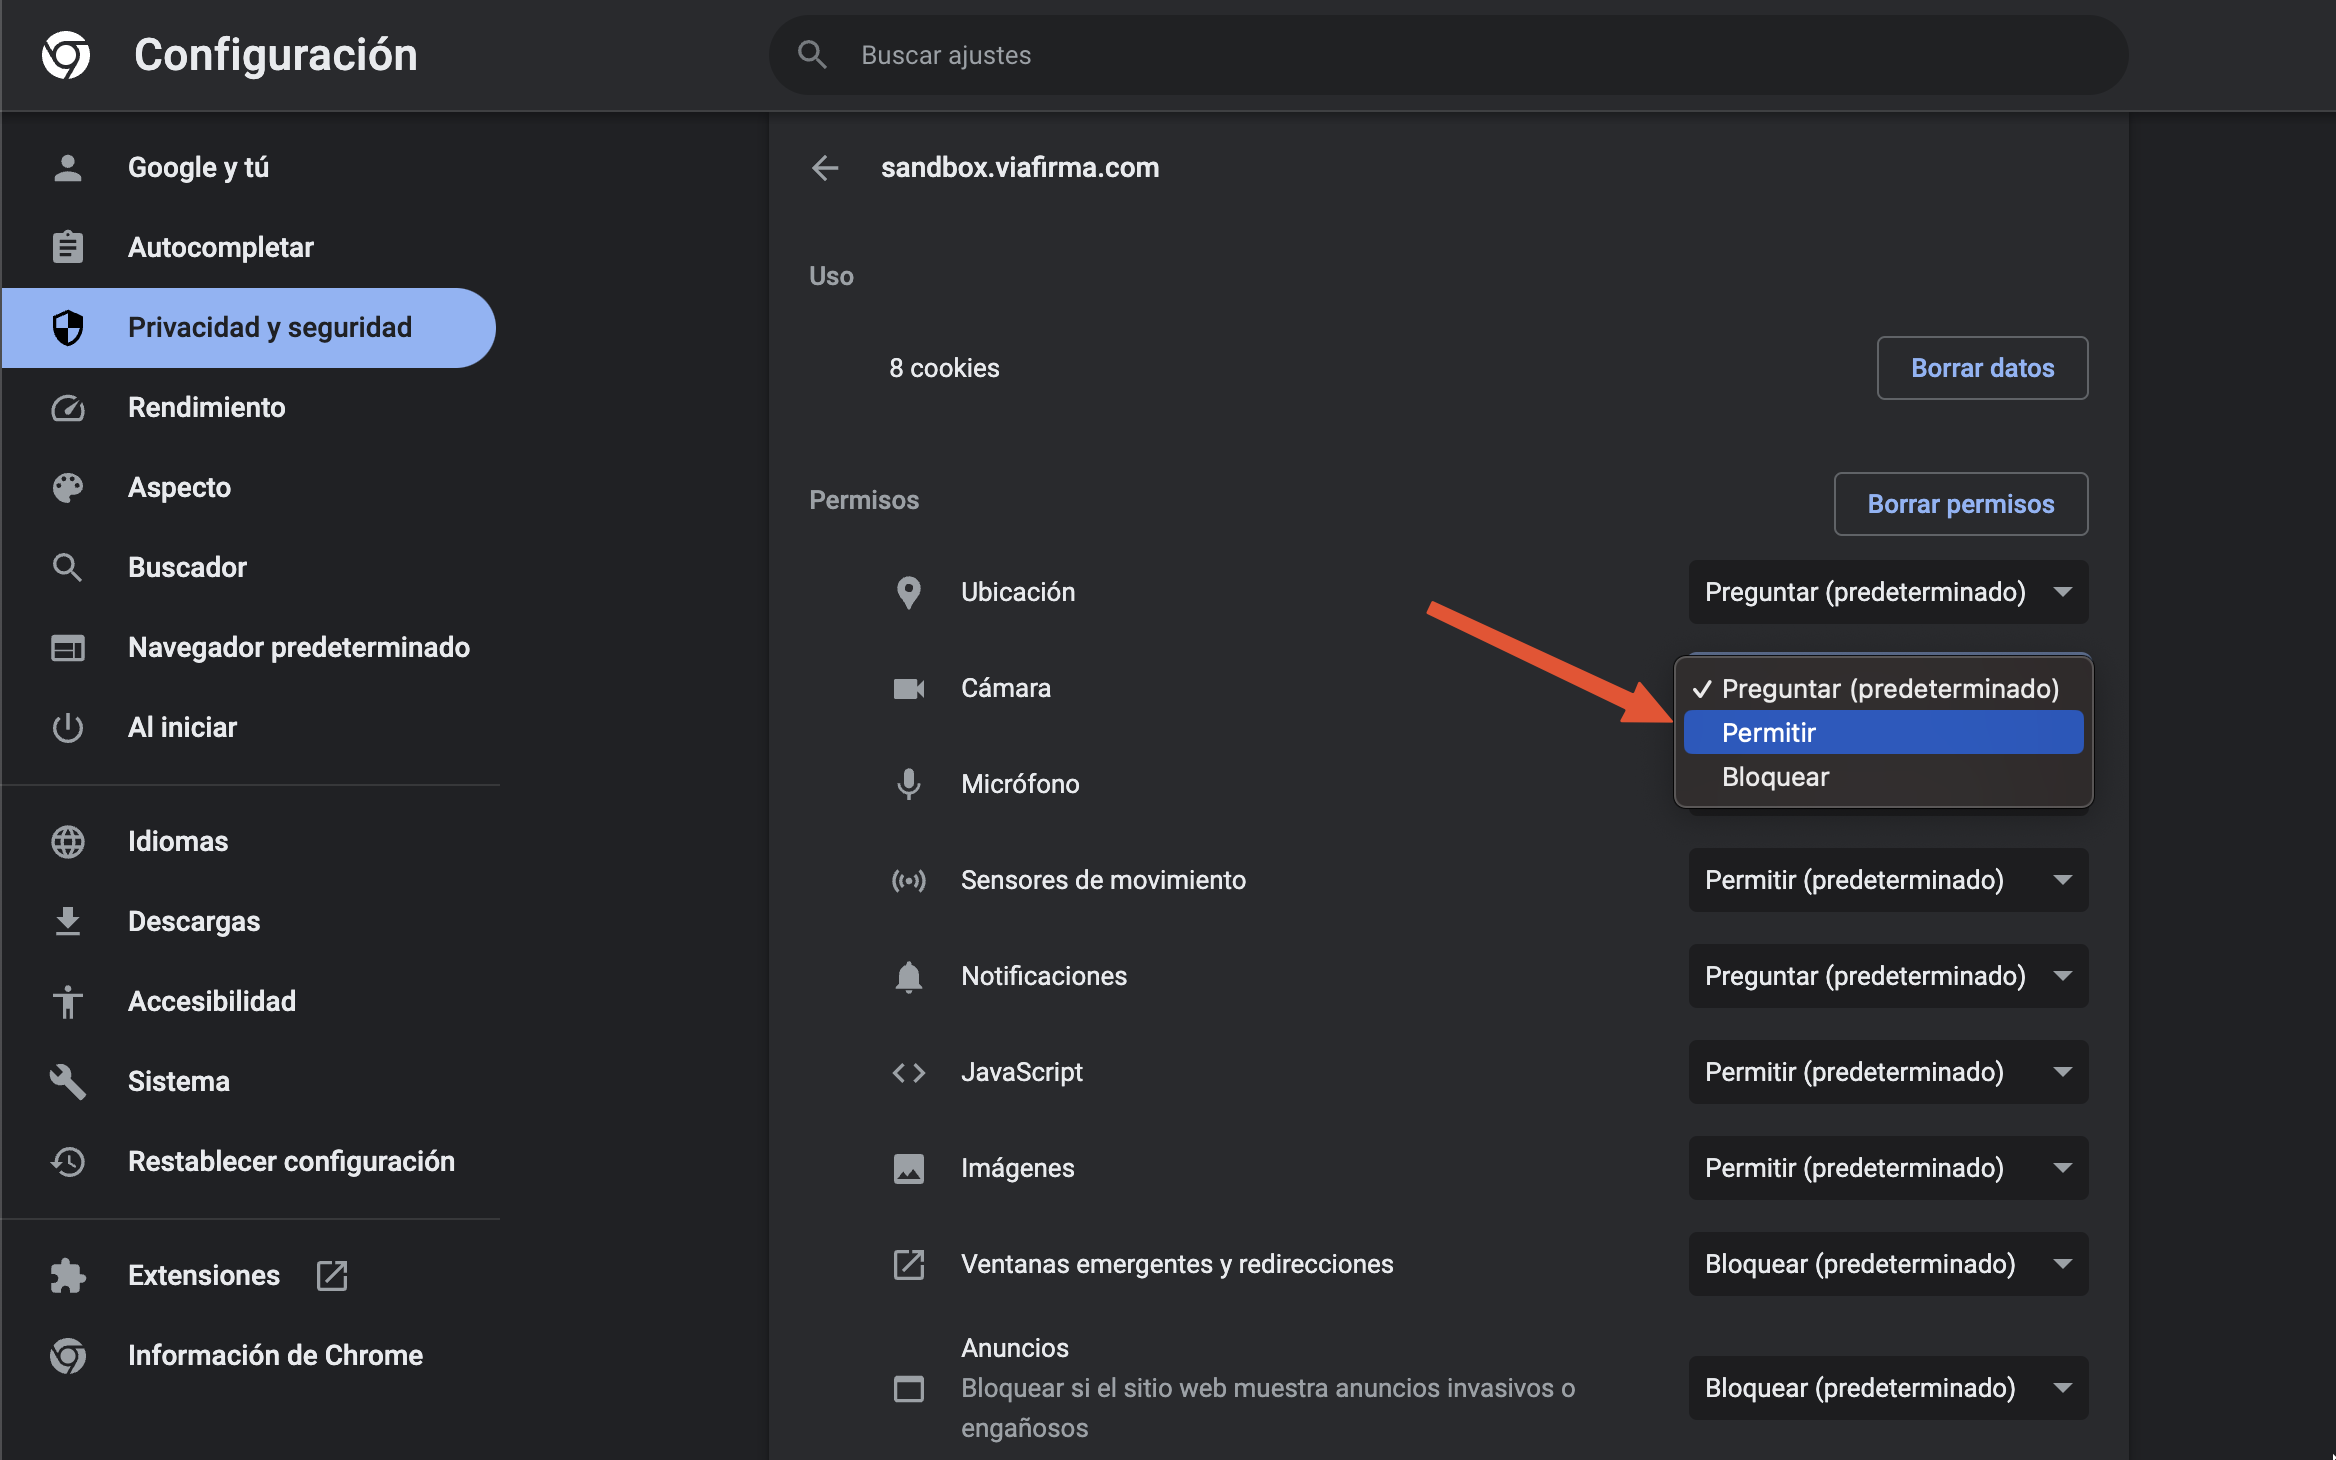Click the bell icon for Notificaciones
The image size is (2336, 1460).
pos(909,976)
